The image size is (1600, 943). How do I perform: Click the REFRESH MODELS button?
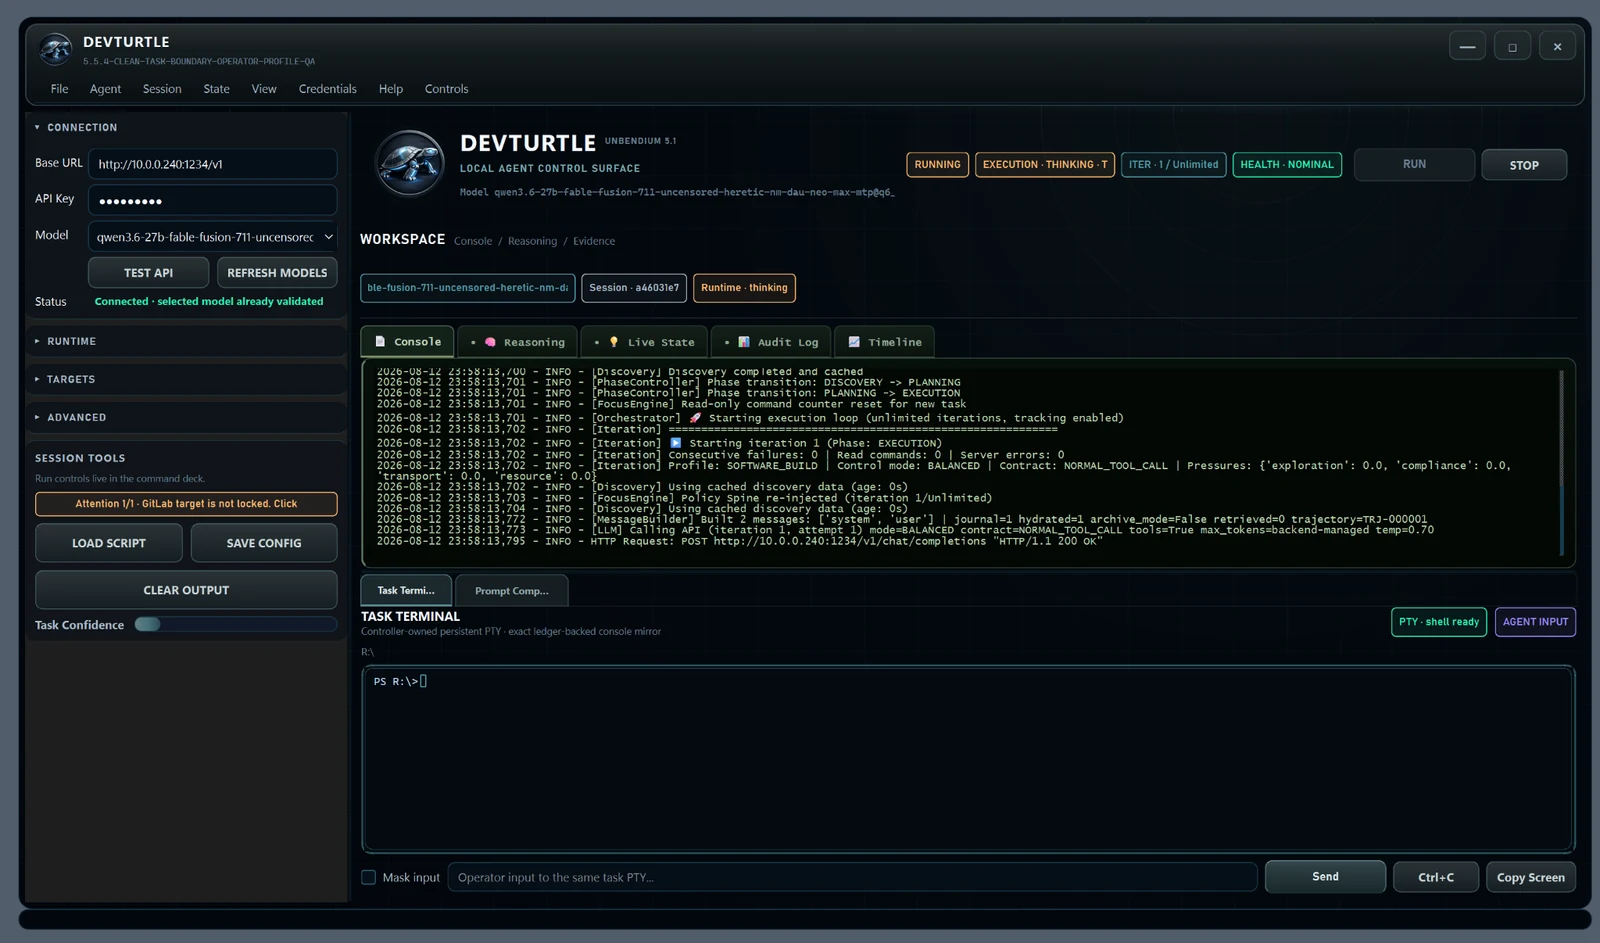pos(277,272)
